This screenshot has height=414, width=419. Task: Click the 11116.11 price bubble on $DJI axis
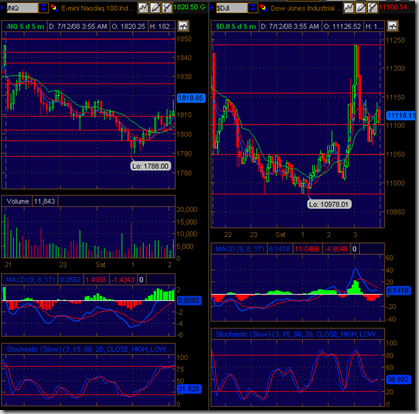400,116
